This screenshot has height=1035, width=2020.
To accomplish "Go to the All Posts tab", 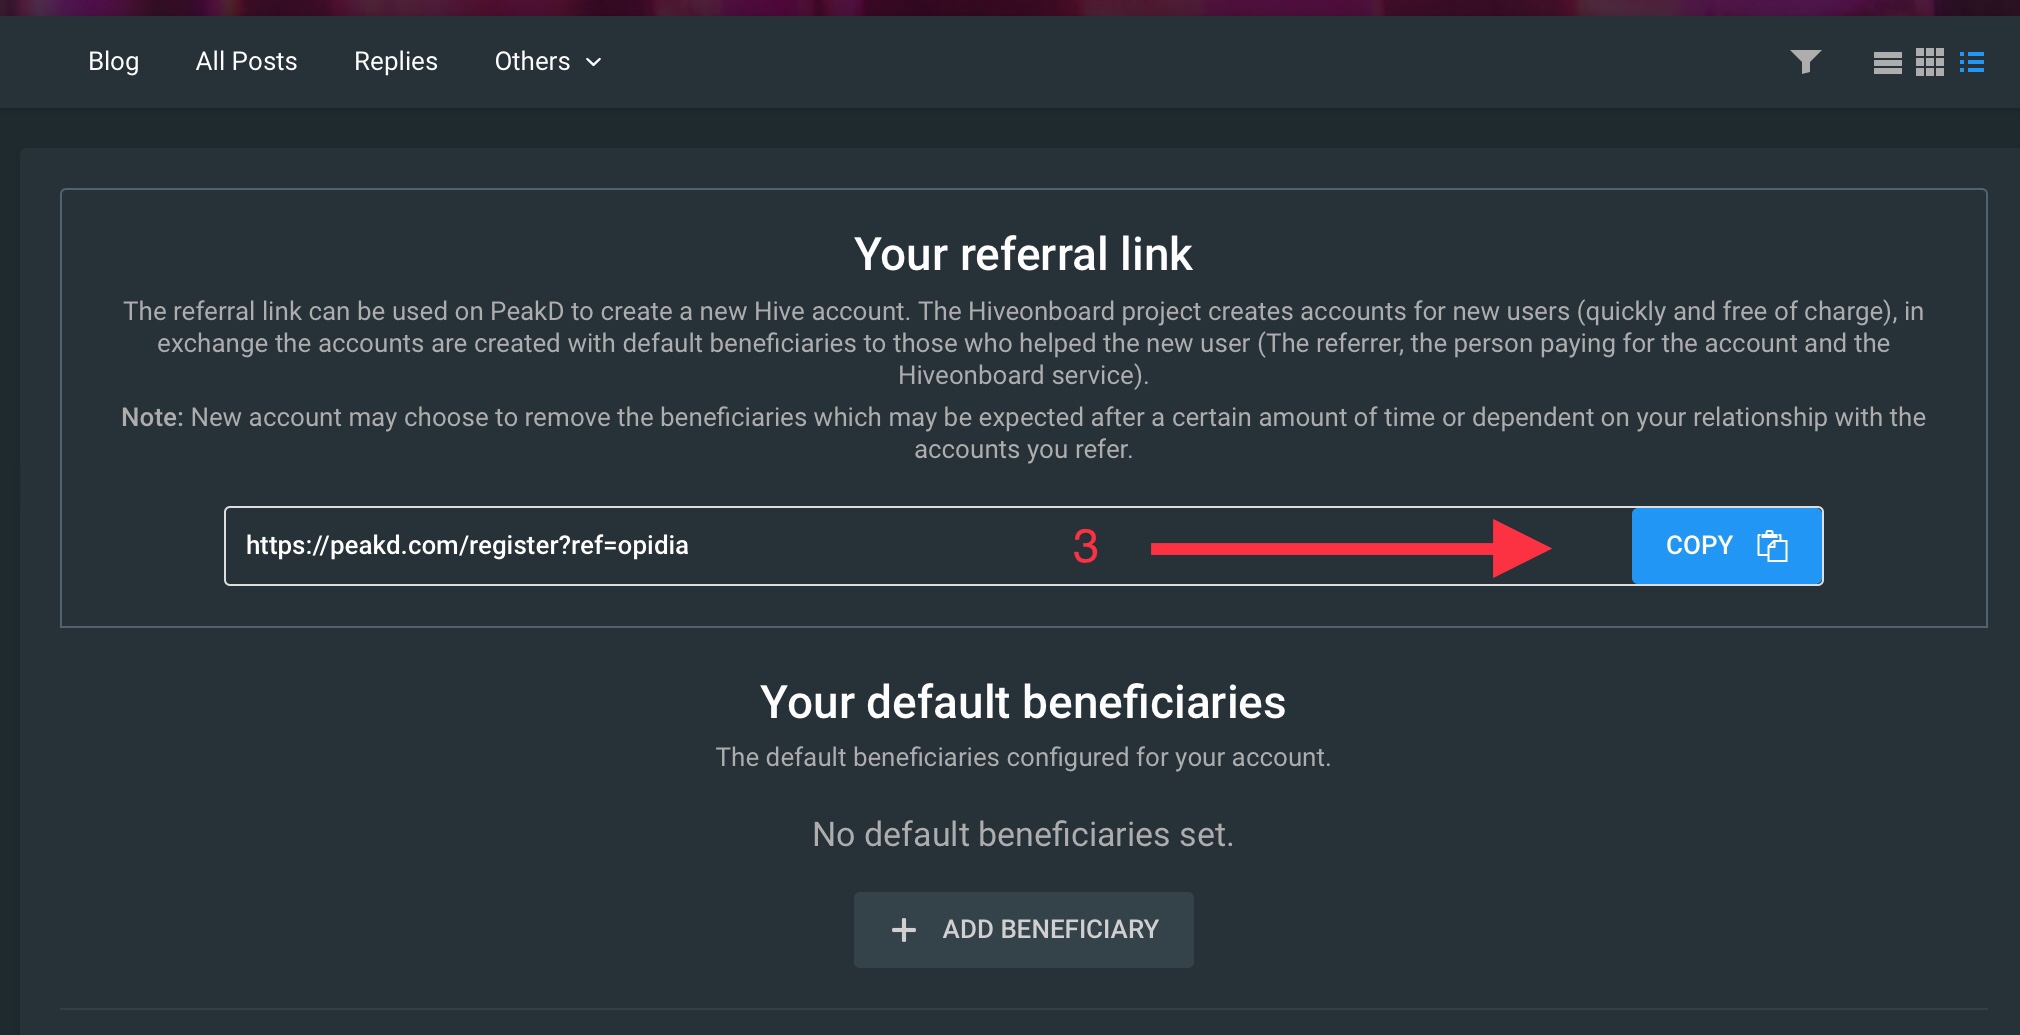I will [x=247, y=62].
